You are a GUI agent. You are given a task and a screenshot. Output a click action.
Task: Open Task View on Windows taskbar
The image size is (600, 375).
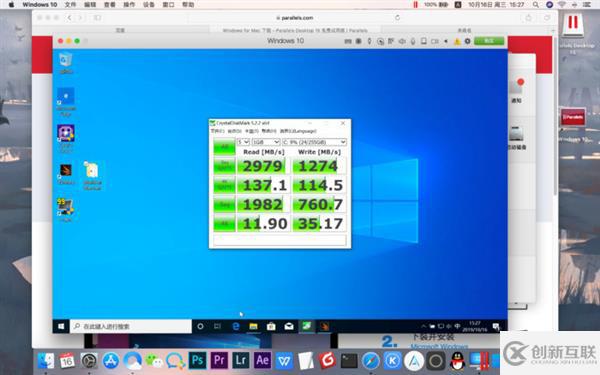point(217,326)
